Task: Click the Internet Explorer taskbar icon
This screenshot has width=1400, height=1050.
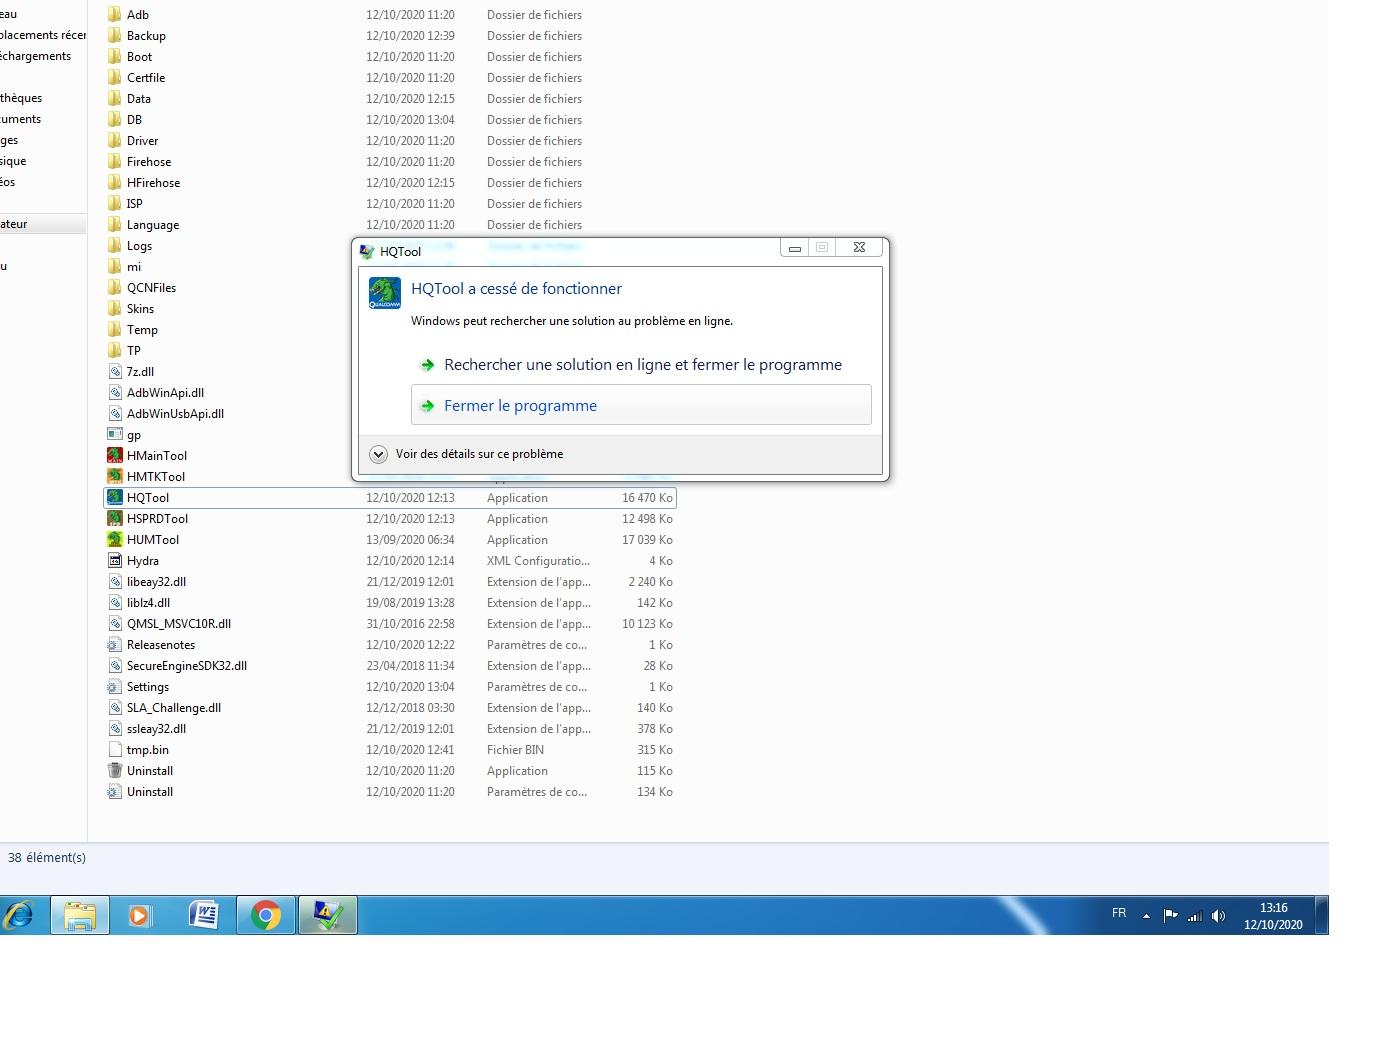Action: (x=19, y=915)
